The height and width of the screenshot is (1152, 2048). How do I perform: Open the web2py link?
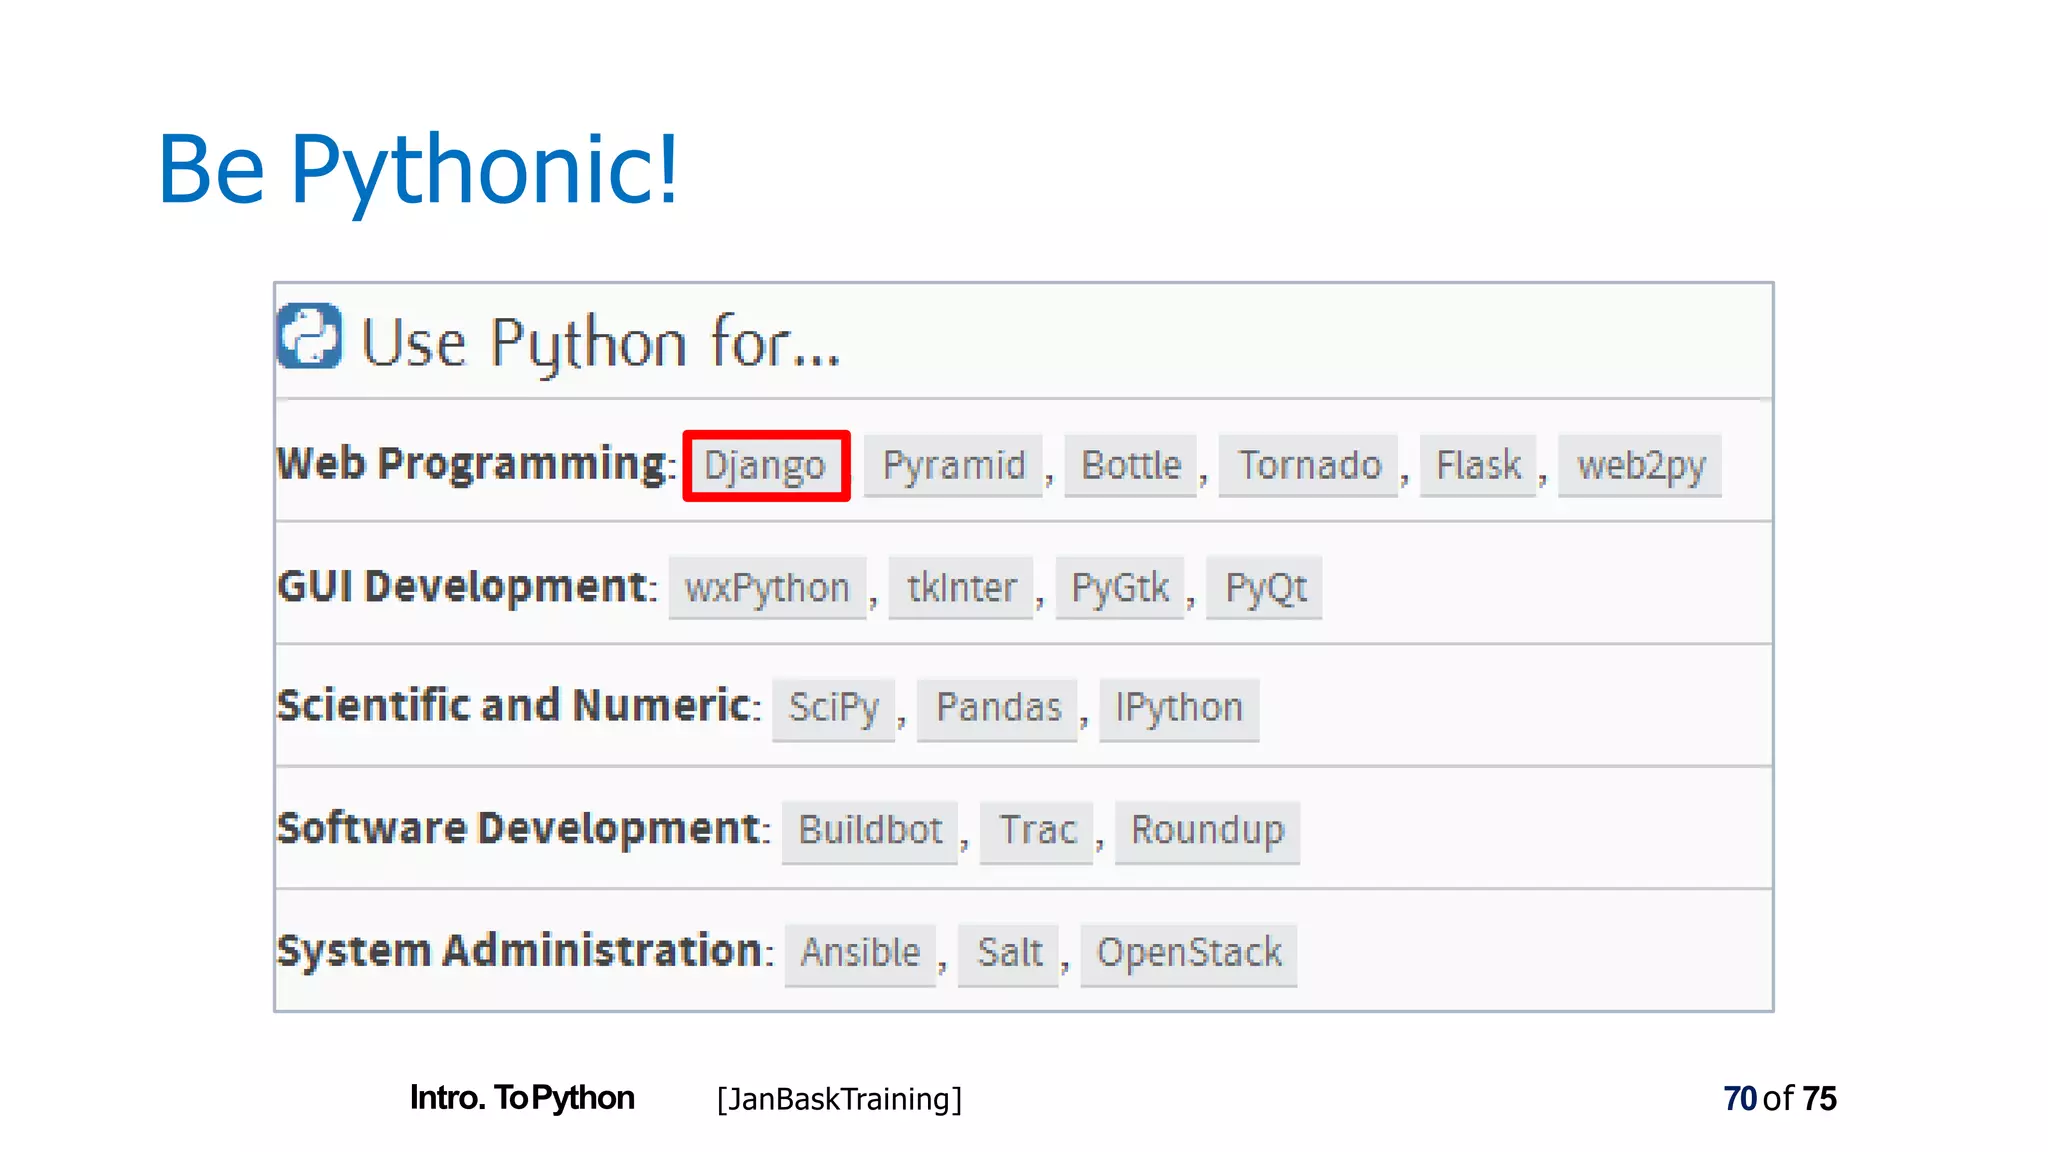(x=1640, y=465)
